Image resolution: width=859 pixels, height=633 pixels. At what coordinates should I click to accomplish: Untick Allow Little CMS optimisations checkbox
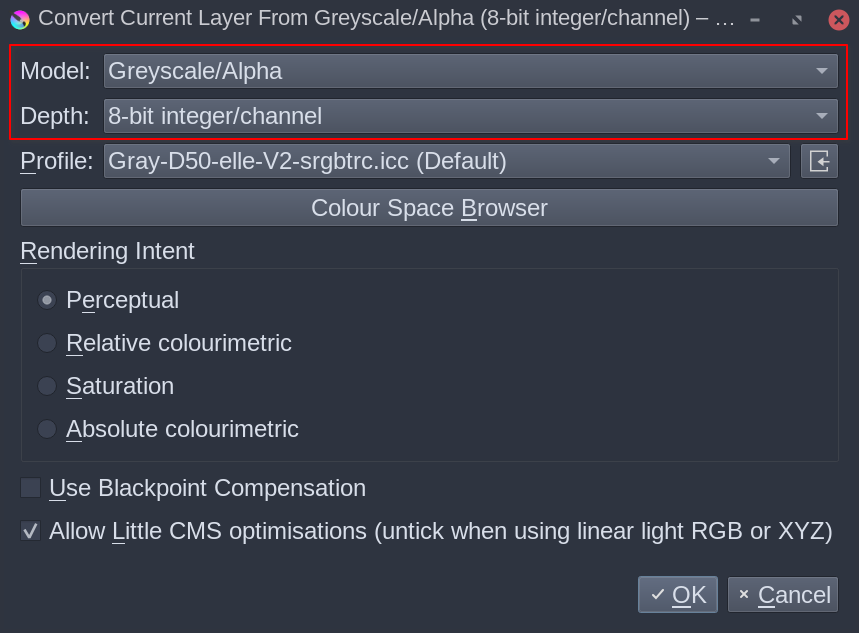31,531
